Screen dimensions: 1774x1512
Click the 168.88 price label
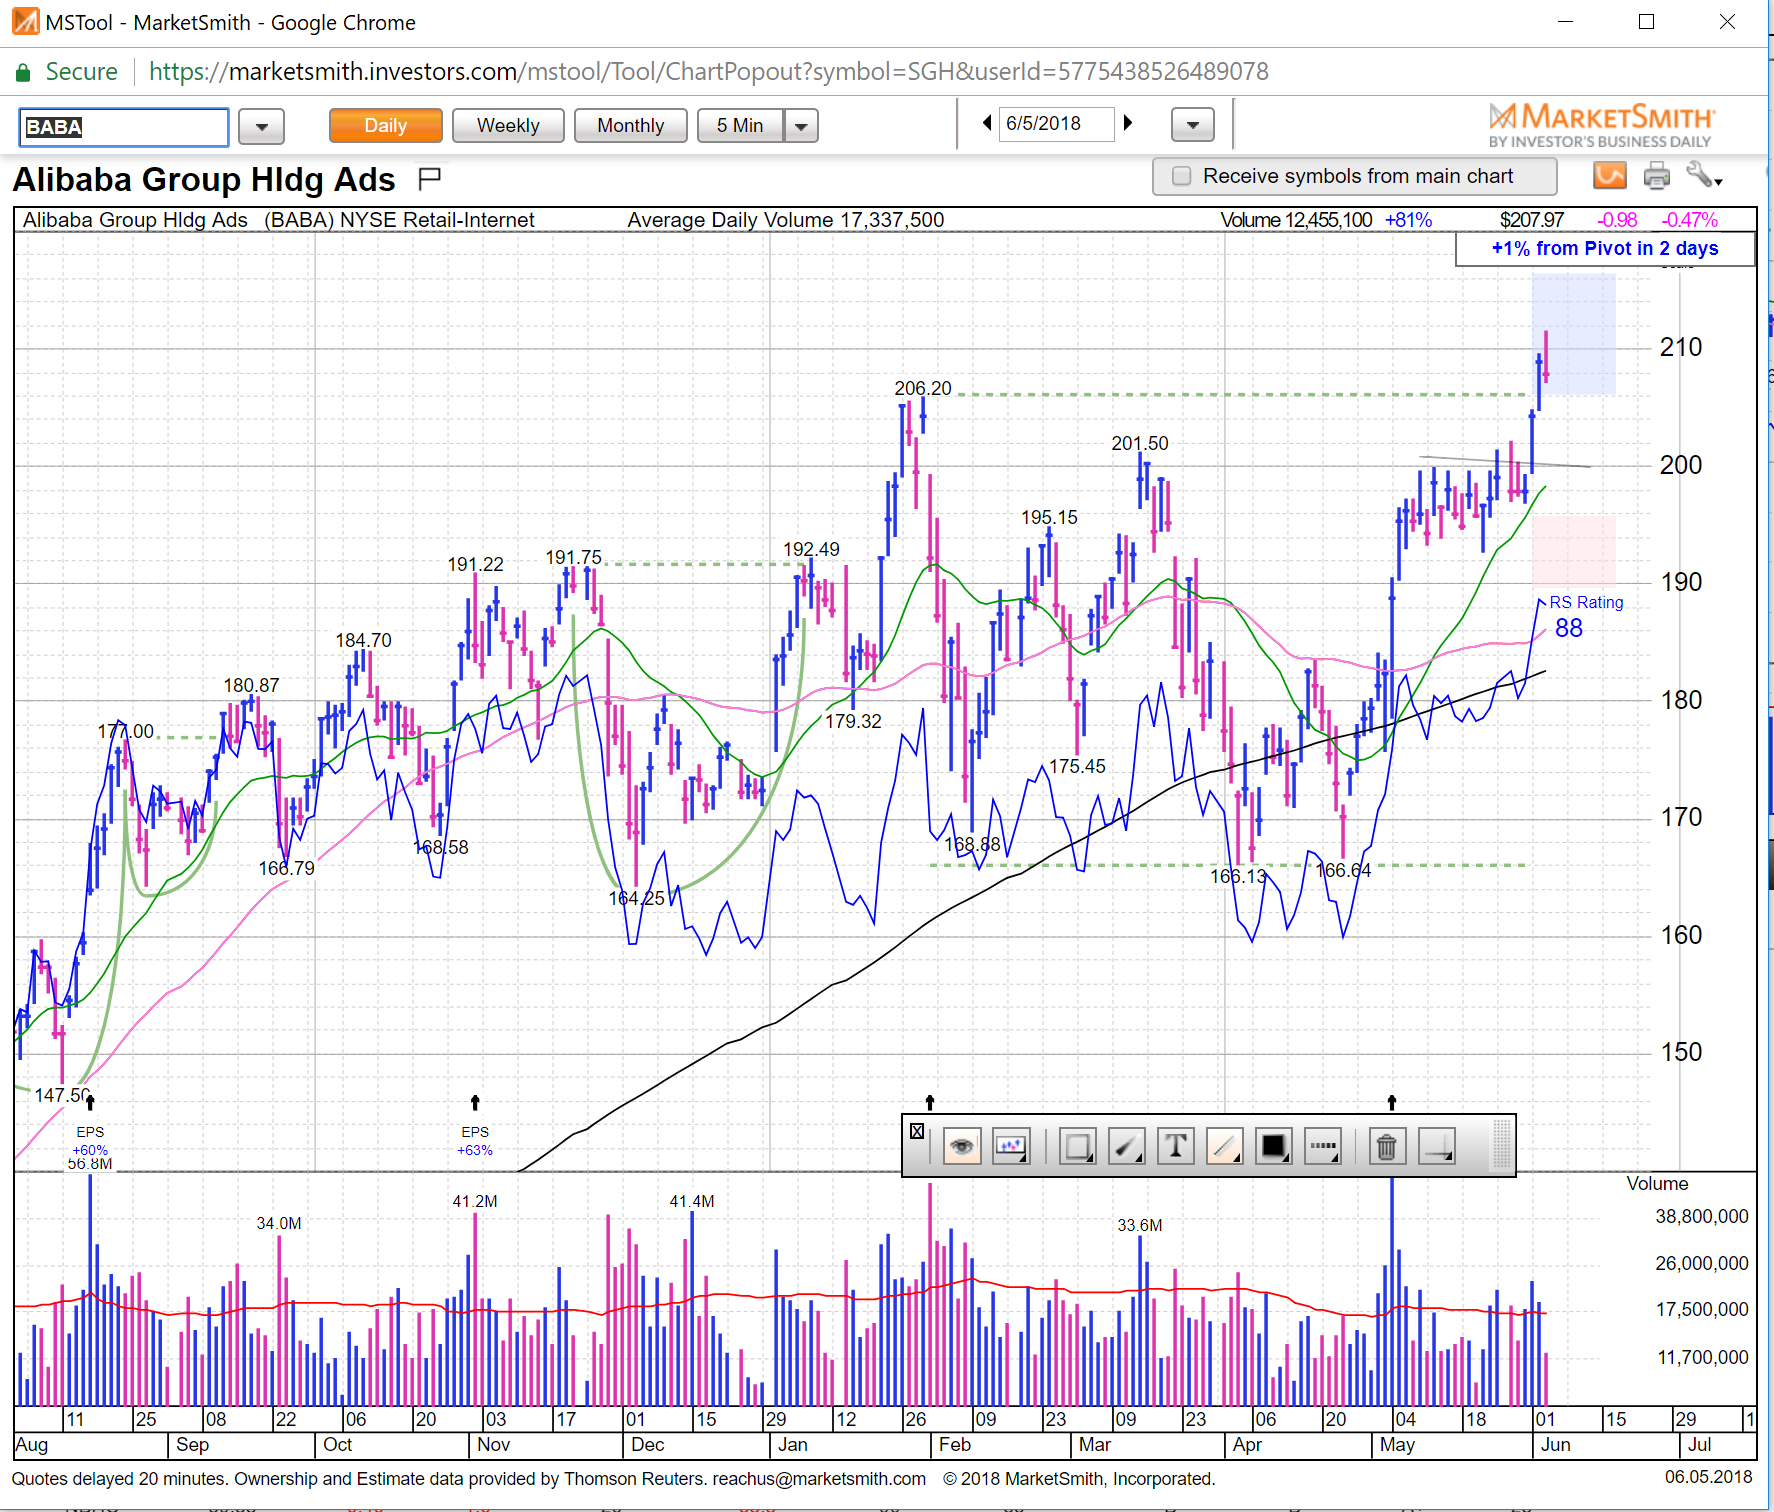[972, 844]
